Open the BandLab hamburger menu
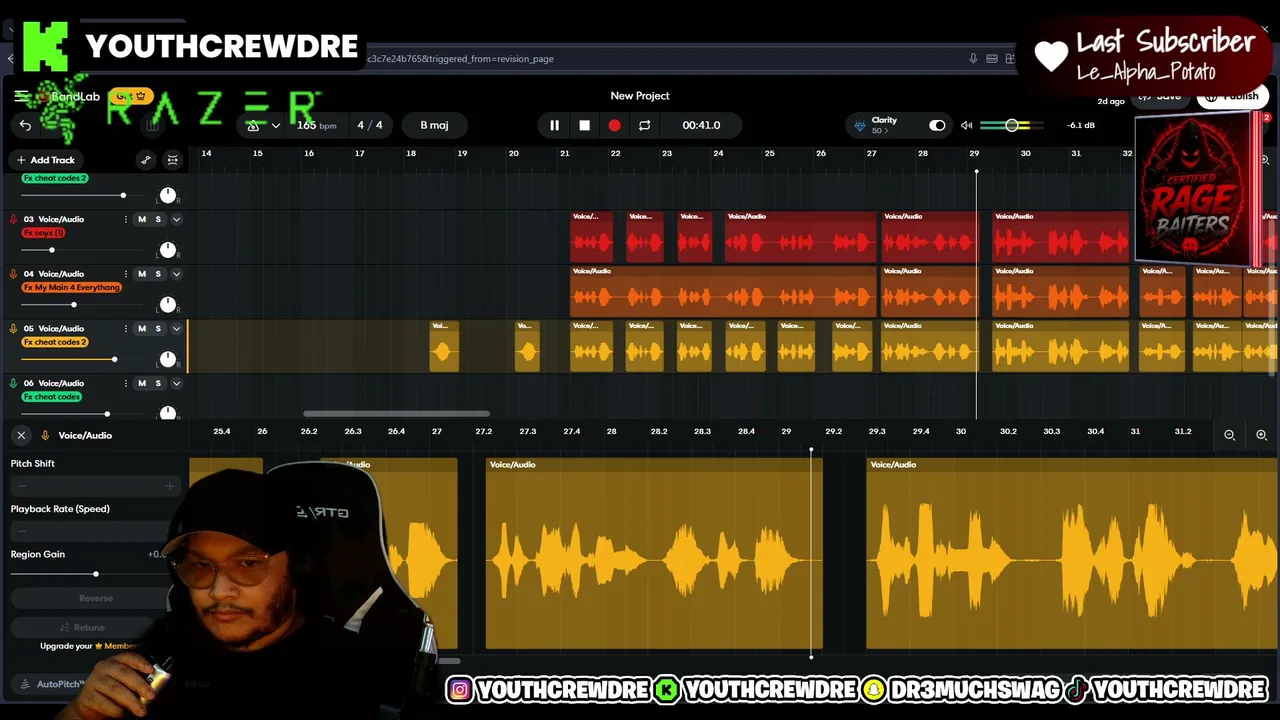 (x=21, y=96)
